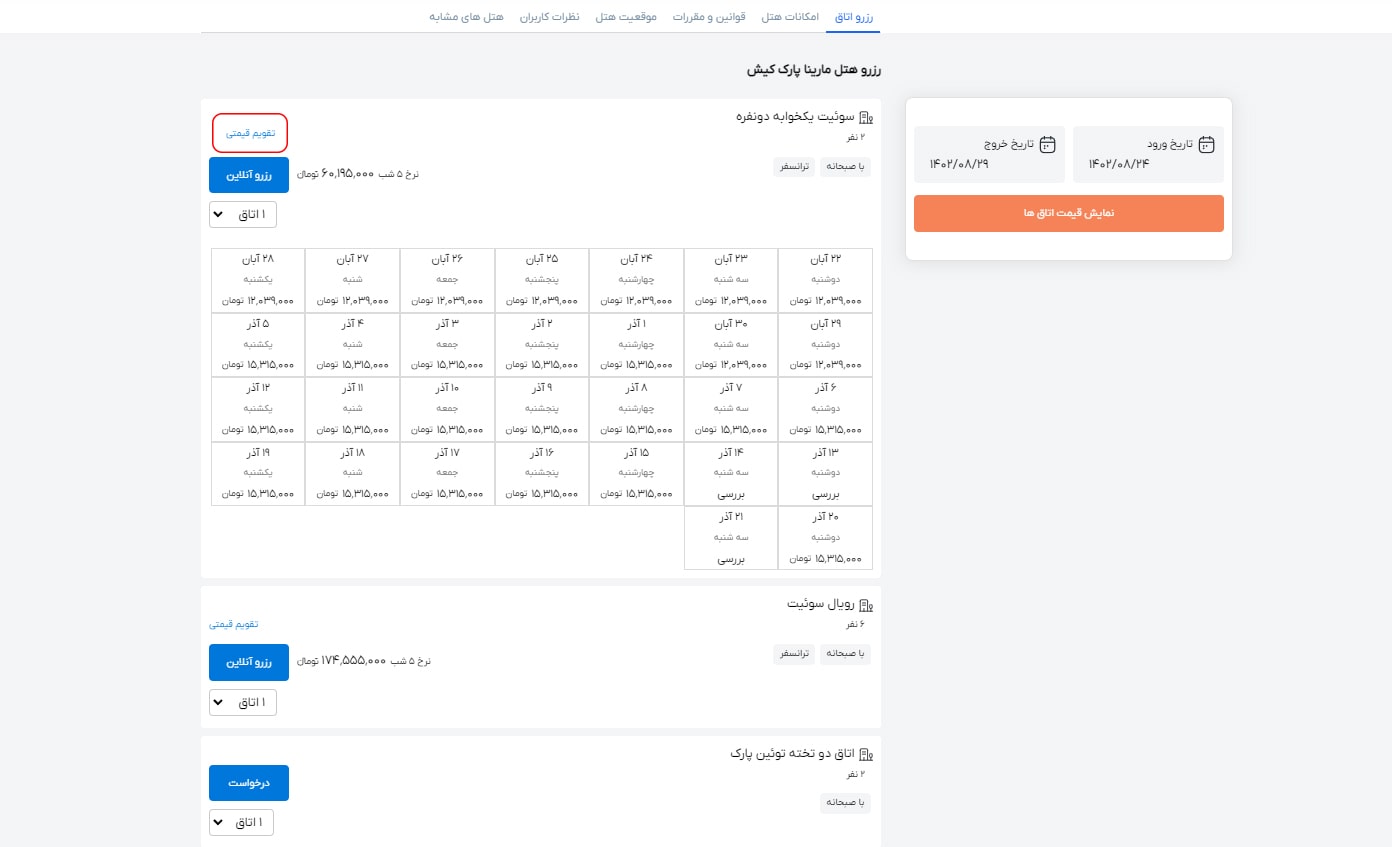
Task: Click the red-highlighted تقویم قیمتی link
Action: [250, 132]
